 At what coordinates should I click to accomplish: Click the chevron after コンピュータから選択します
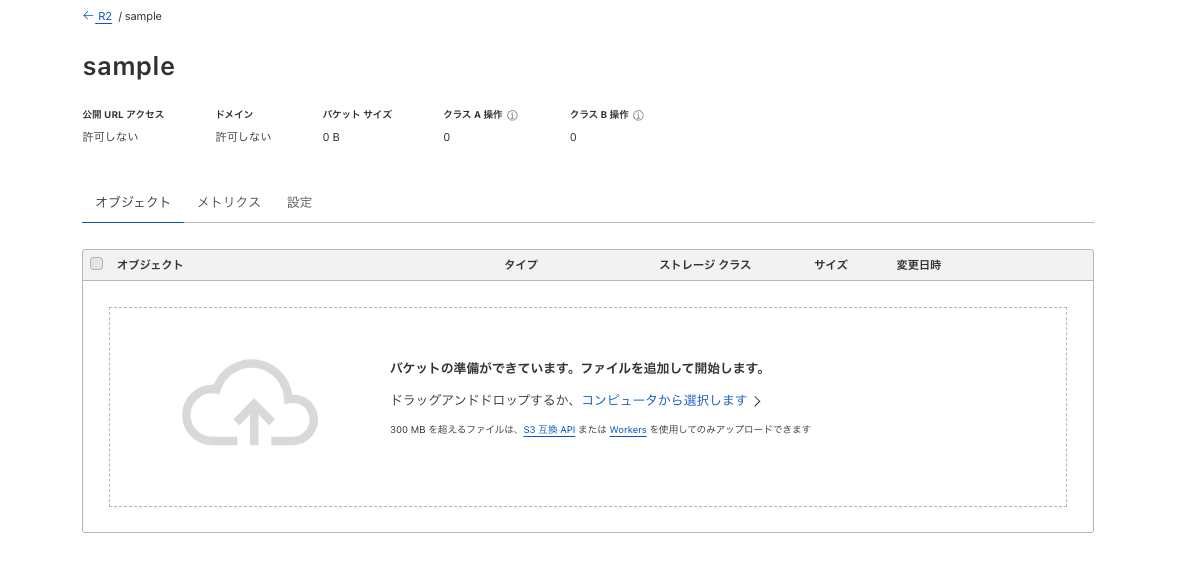tap(757, 401)
